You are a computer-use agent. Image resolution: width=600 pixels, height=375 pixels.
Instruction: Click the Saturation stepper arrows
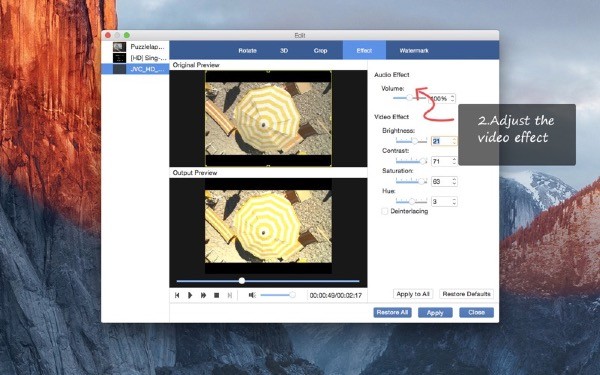(454, 181)
